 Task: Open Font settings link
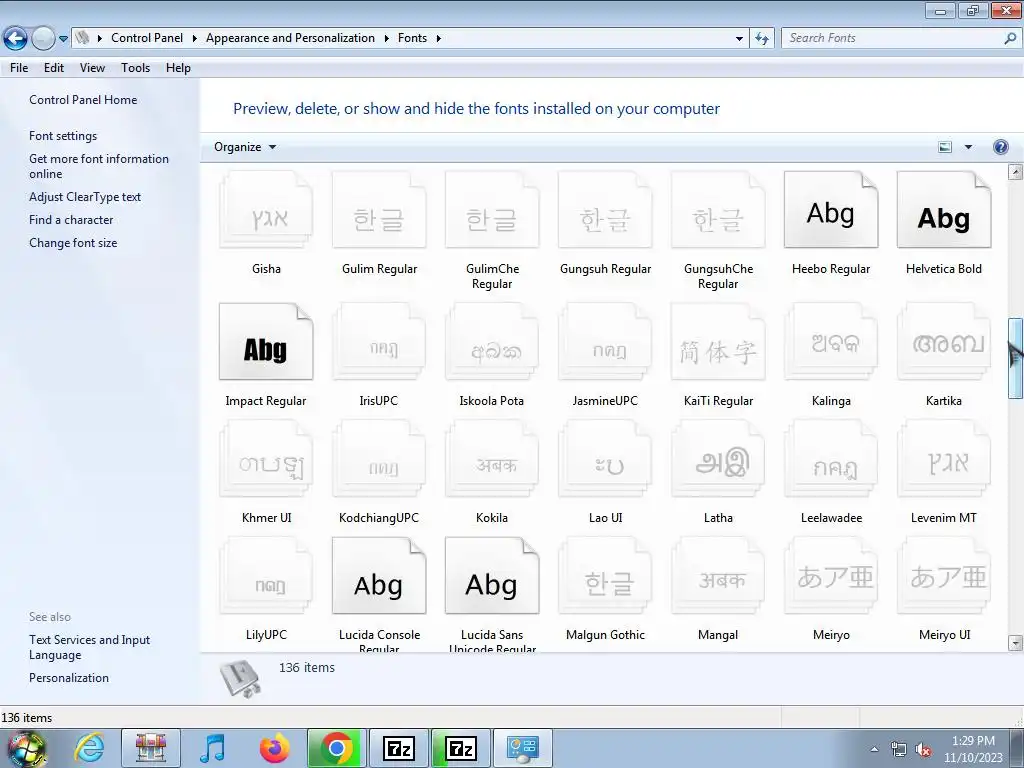tap(63, 136)
